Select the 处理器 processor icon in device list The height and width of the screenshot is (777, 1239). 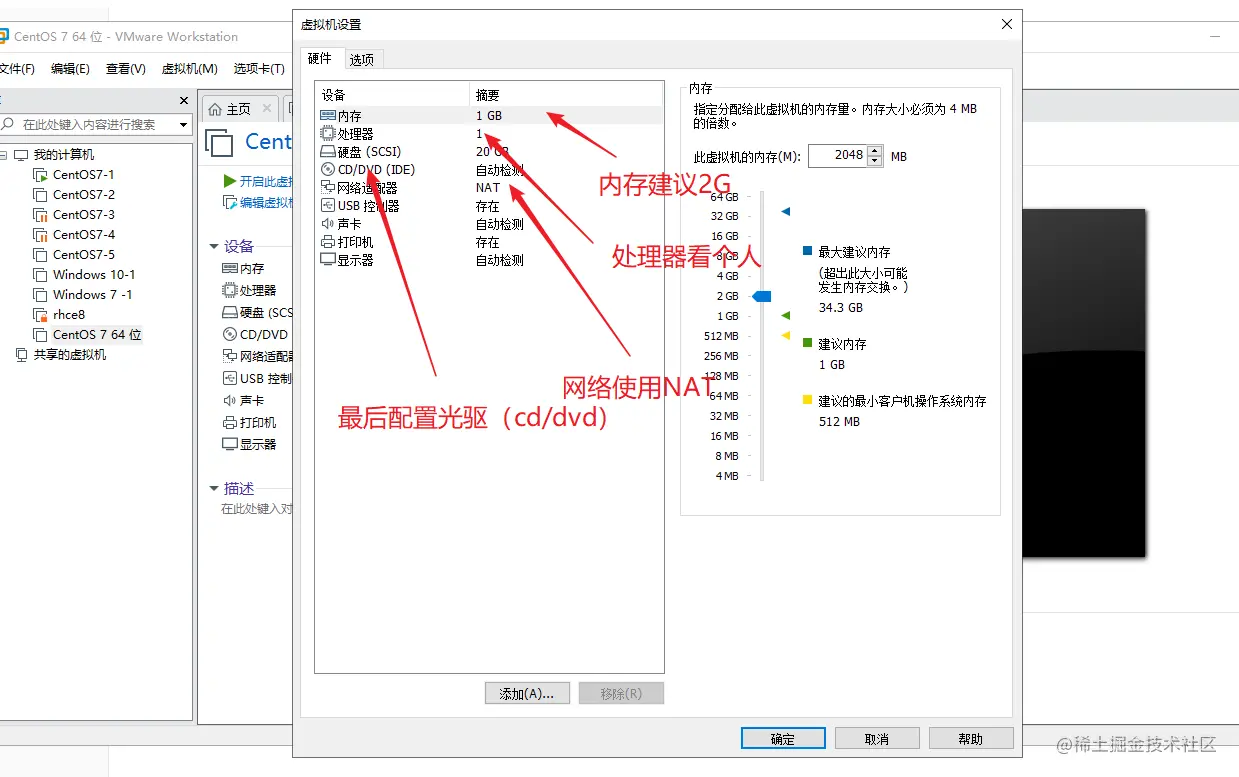[327, 134]
